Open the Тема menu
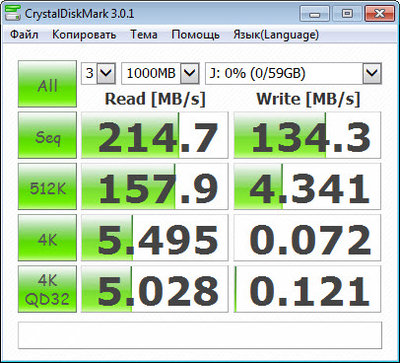This screenshot has height=363, width=400. [x=144, y=35]
